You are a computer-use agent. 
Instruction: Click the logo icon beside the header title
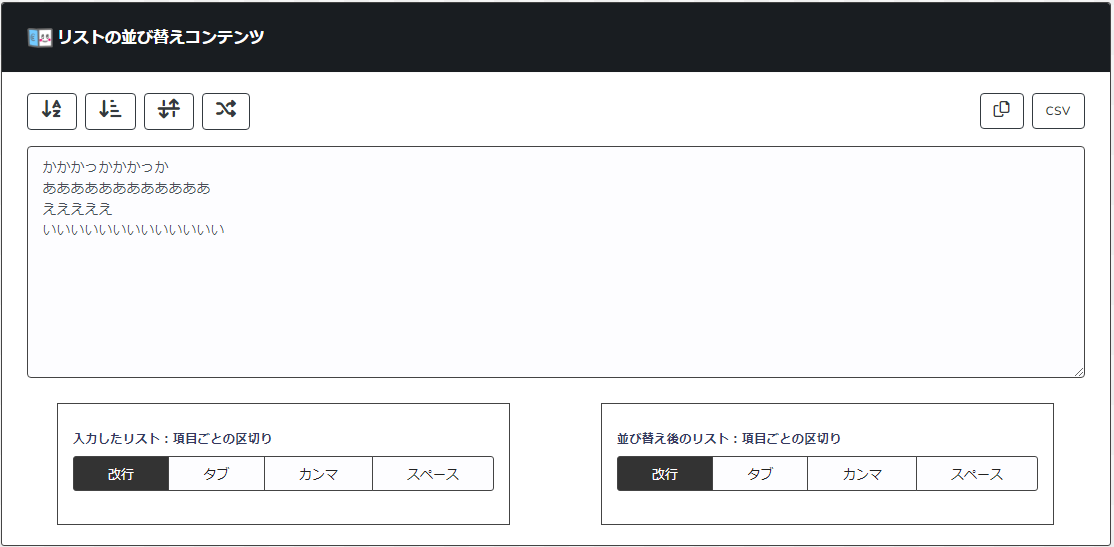[40, 37]
